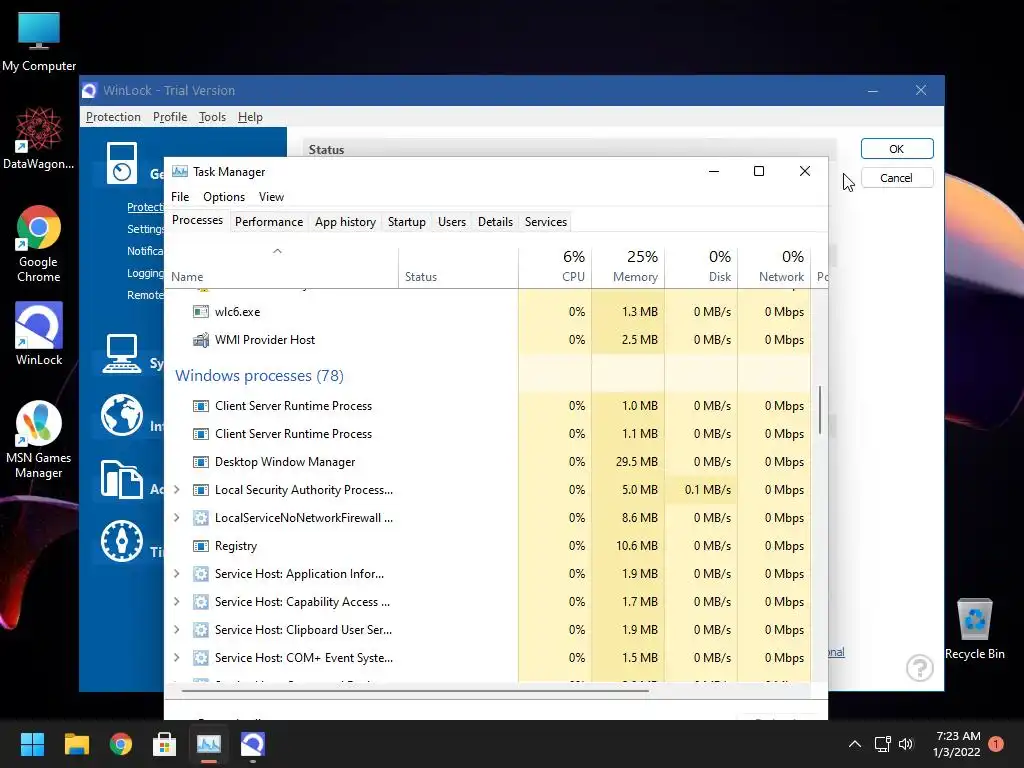Open the WinLock Protection menu
1024x768 pixels.
coord(114,117)
